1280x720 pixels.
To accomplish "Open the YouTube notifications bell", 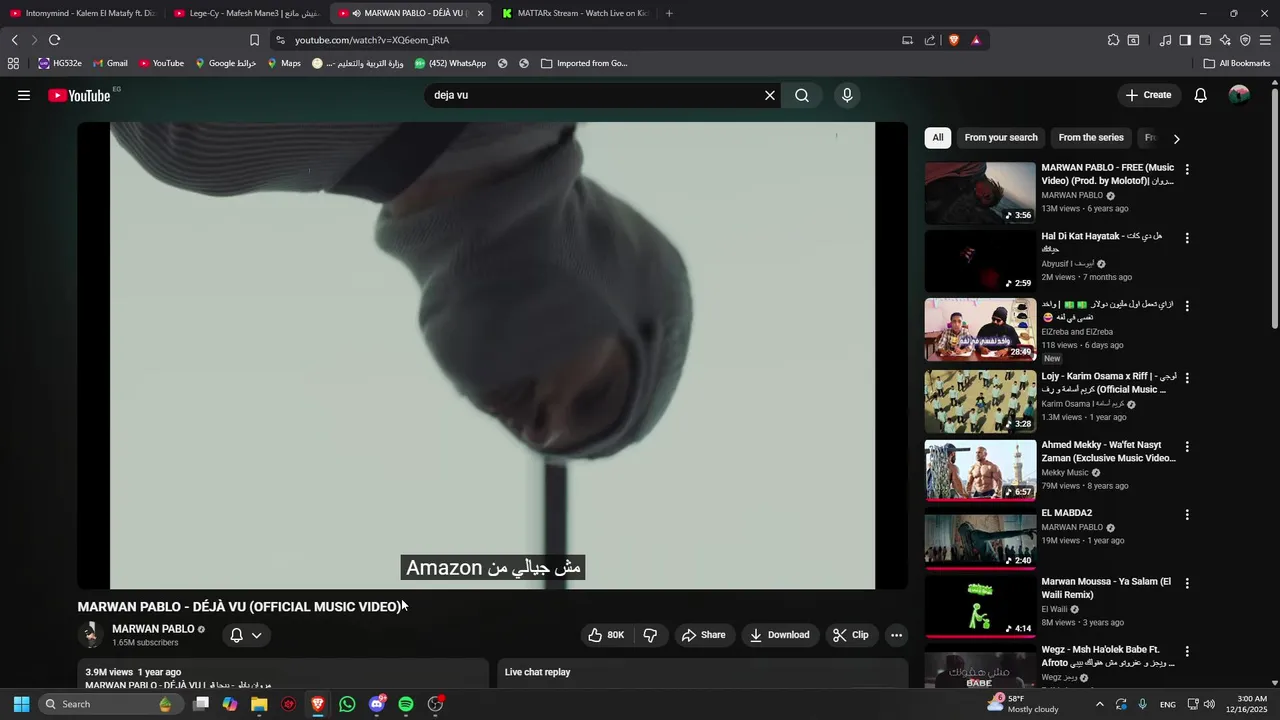I will pos(1201,95).
